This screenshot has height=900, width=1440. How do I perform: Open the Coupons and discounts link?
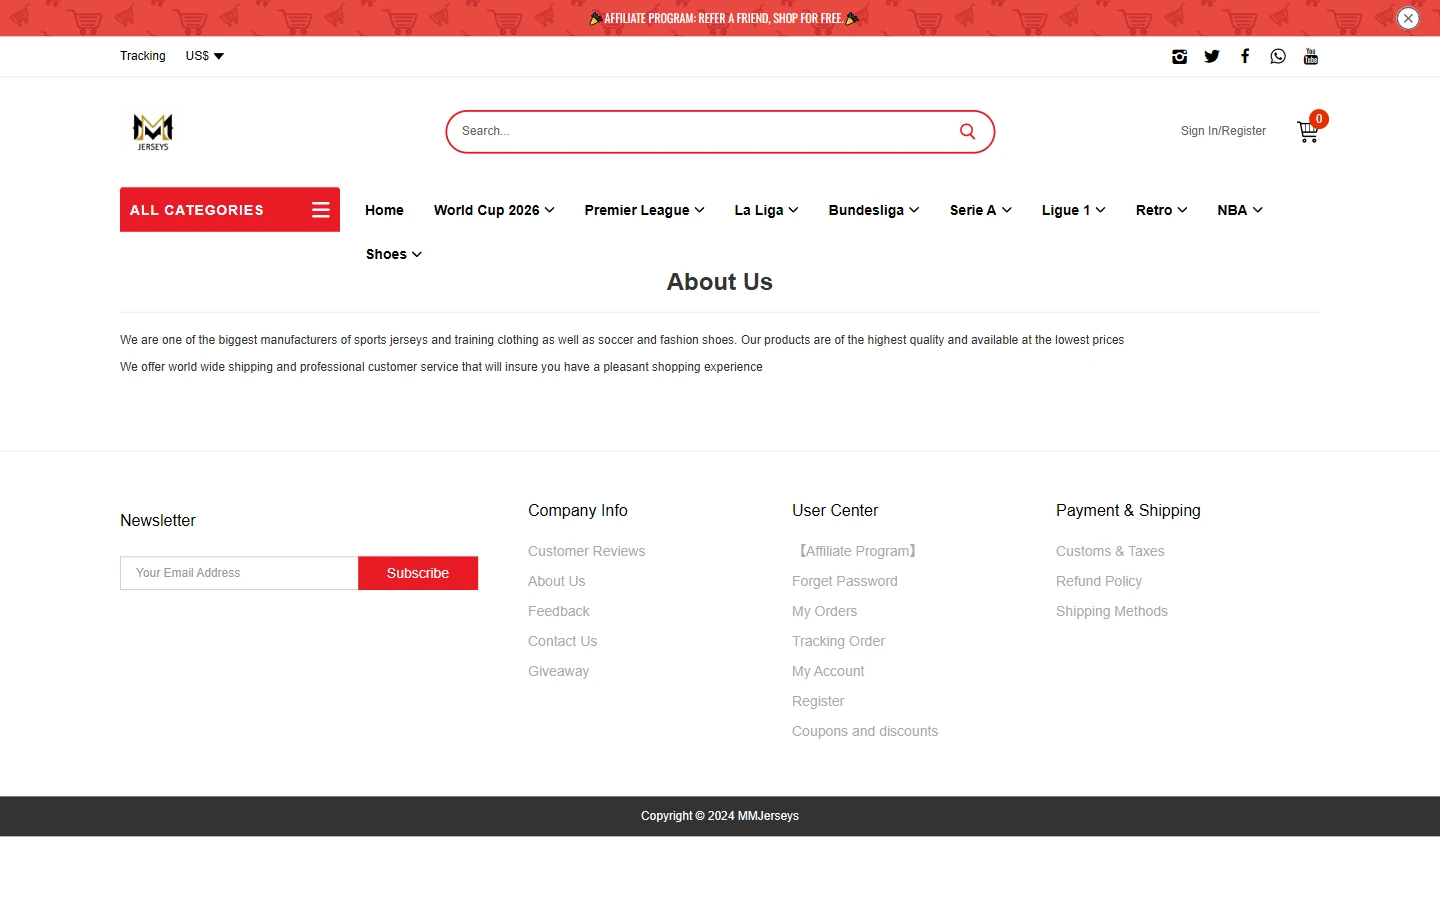[865, 731]
